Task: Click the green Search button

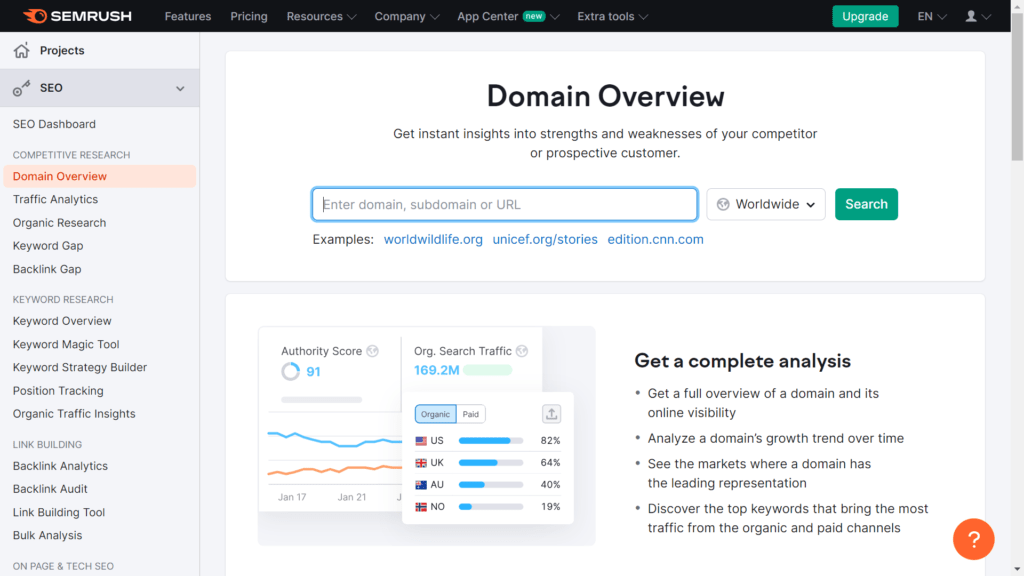Action: tap(866, 204)
